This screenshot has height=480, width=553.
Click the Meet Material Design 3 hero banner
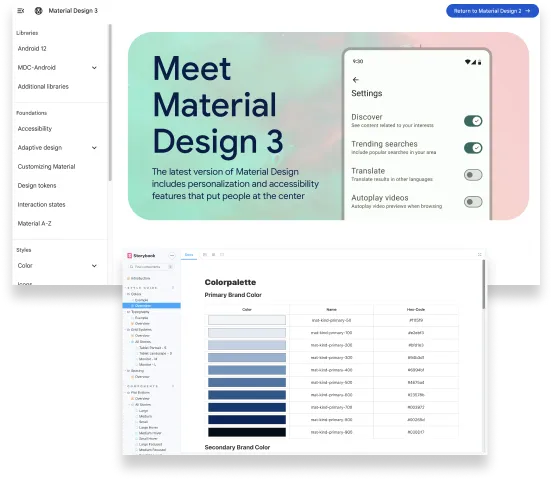328,126
